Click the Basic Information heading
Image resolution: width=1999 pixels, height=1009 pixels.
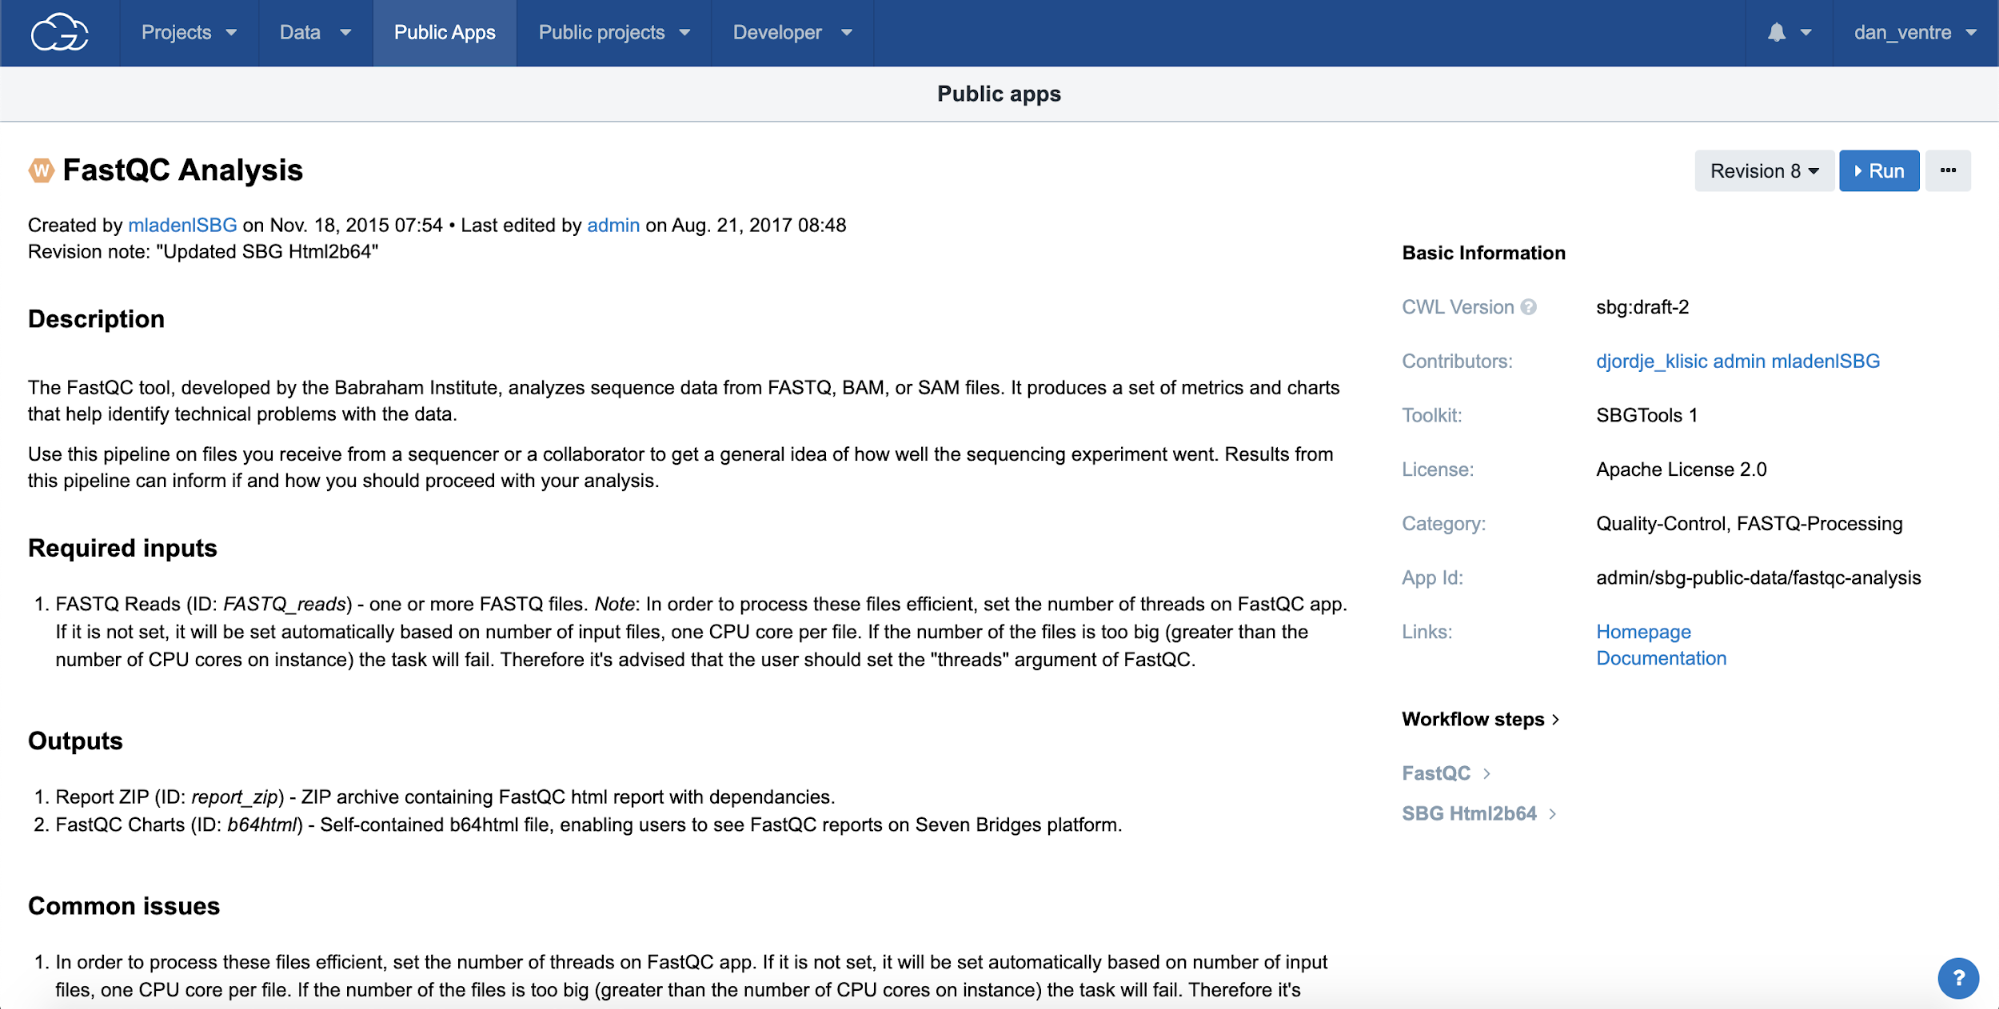[1483, 253]
